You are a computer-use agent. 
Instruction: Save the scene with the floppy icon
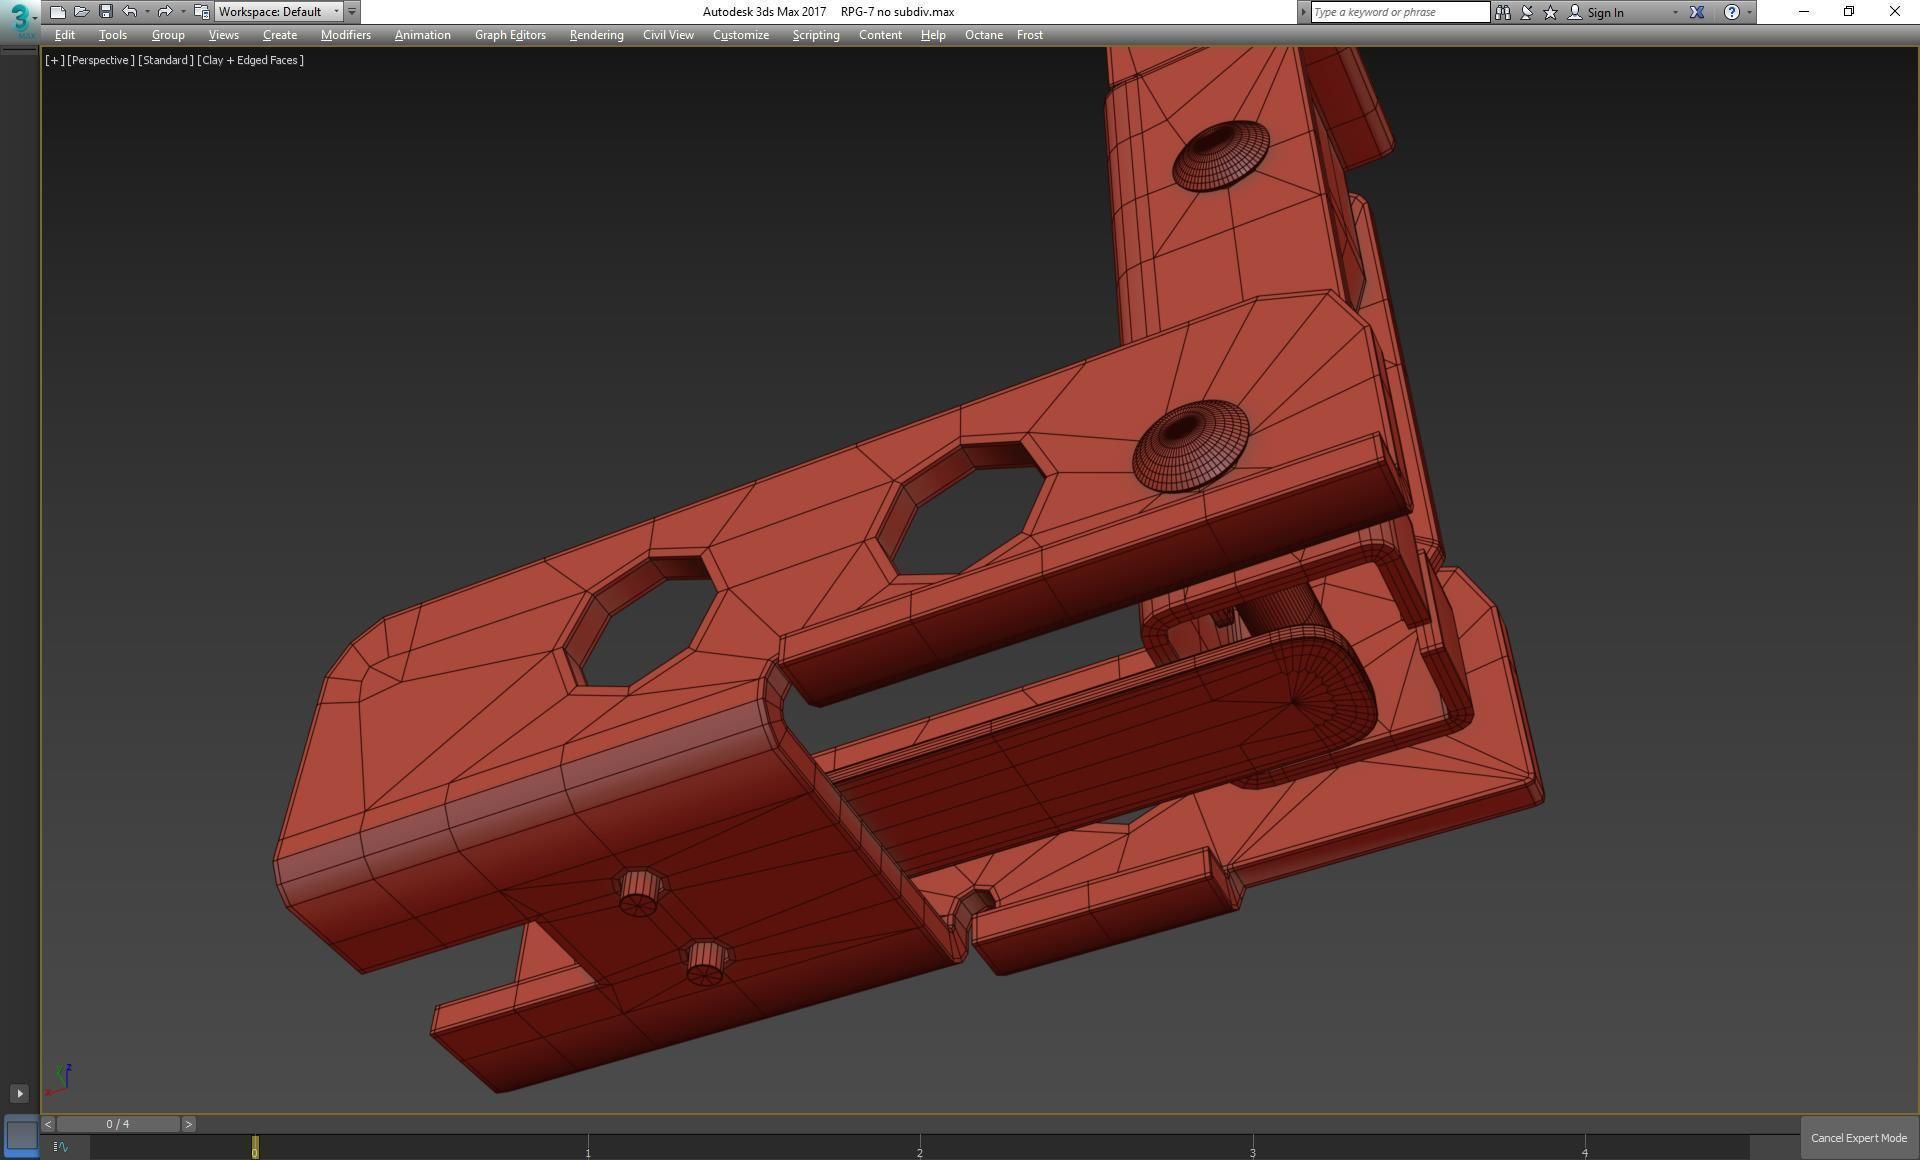pyautogui.click(x=105, y=12)
